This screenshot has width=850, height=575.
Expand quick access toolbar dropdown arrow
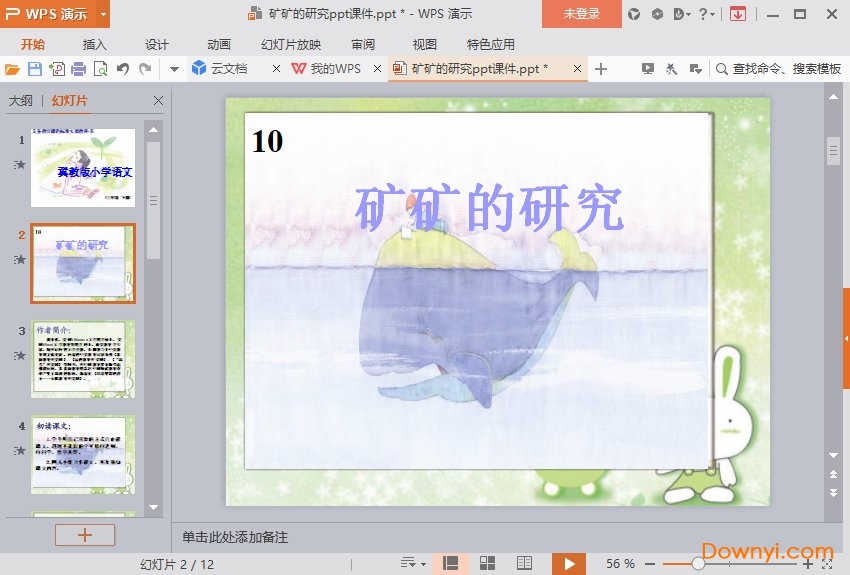coord(174,69)
